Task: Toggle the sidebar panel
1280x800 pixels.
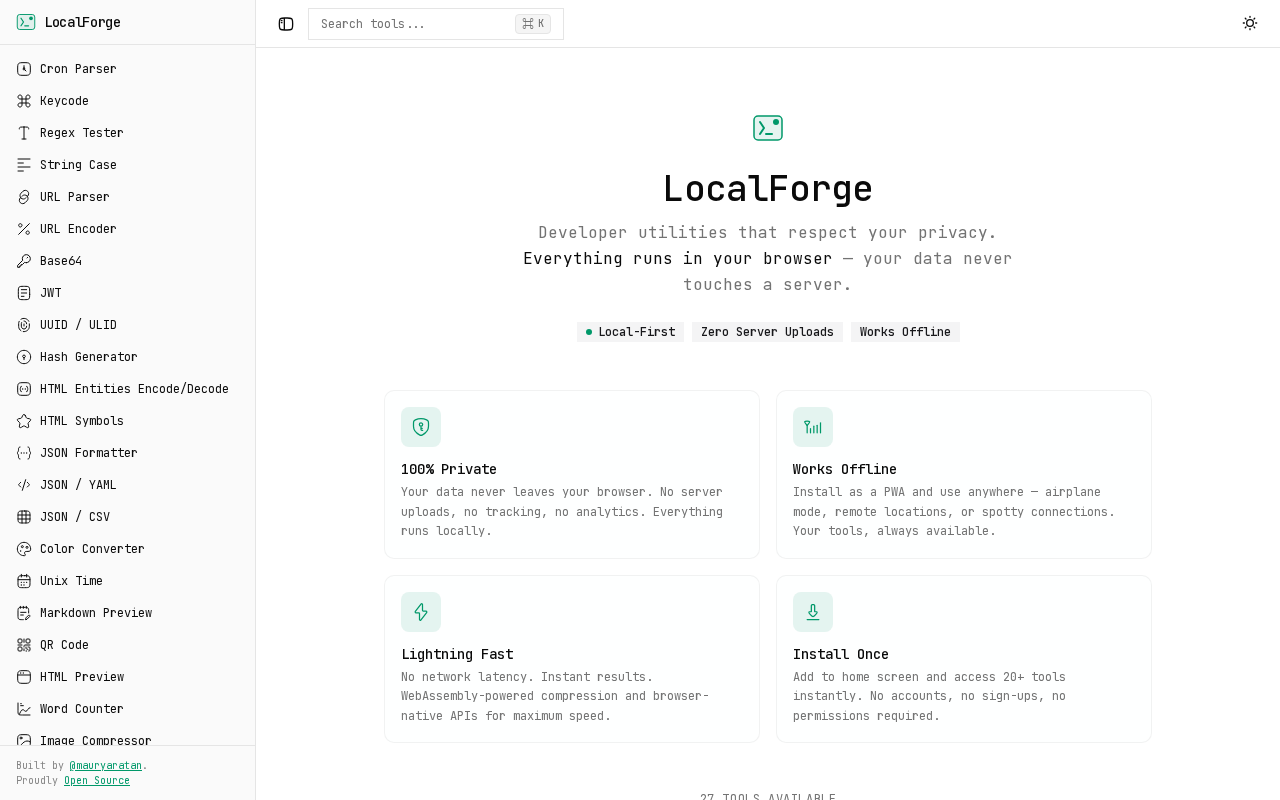Action: coord(286,24)
